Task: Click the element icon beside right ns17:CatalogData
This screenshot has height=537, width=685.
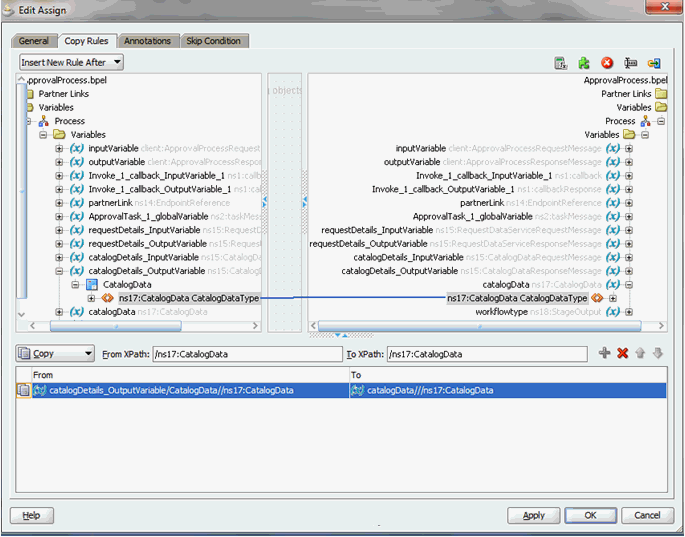Action: click(597, 298)
